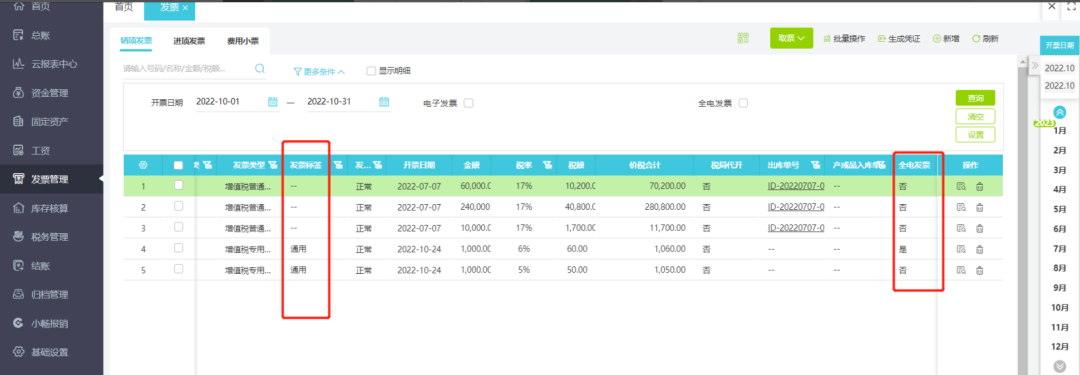The height and width of the screenshot is (375, 1080).
Task: Open 结账 module
Action: (40, 266)
